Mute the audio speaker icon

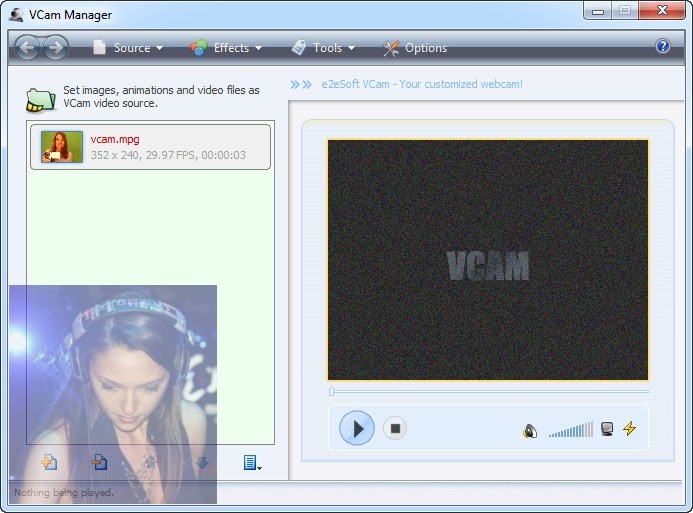pos(530,430)
